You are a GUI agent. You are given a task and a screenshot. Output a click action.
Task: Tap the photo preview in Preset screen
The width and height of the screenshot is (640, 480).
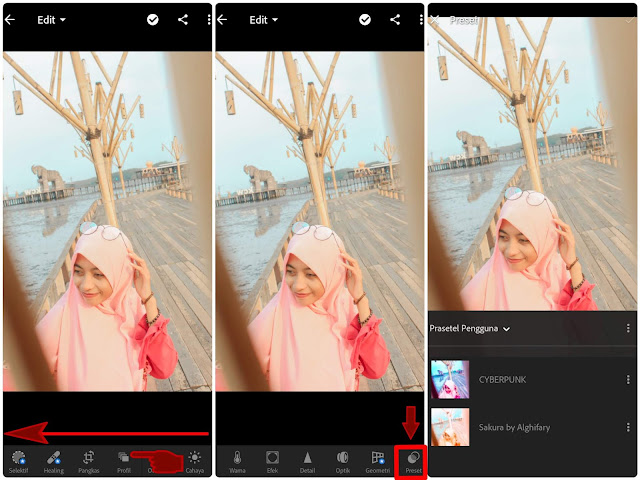point(532,164)
